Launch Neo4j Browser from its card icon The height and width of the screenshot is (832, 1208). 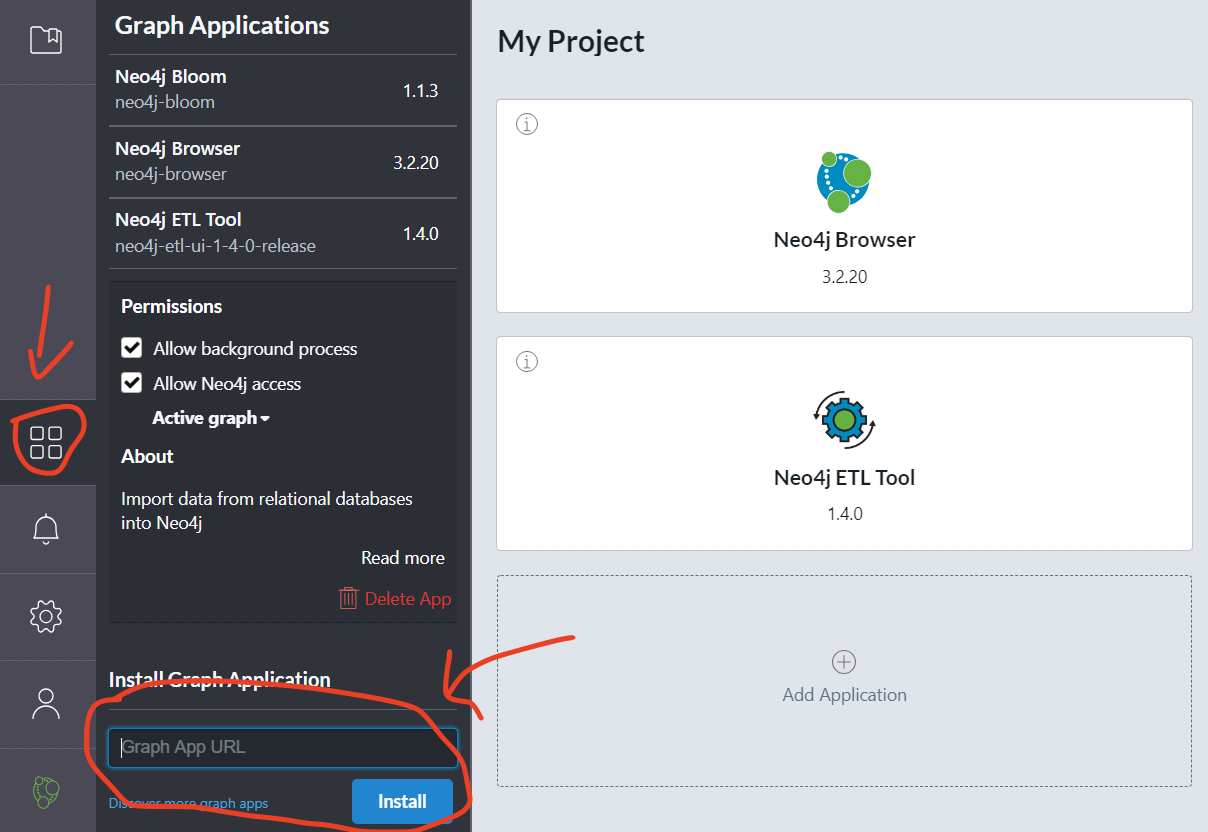click(843, 181)
